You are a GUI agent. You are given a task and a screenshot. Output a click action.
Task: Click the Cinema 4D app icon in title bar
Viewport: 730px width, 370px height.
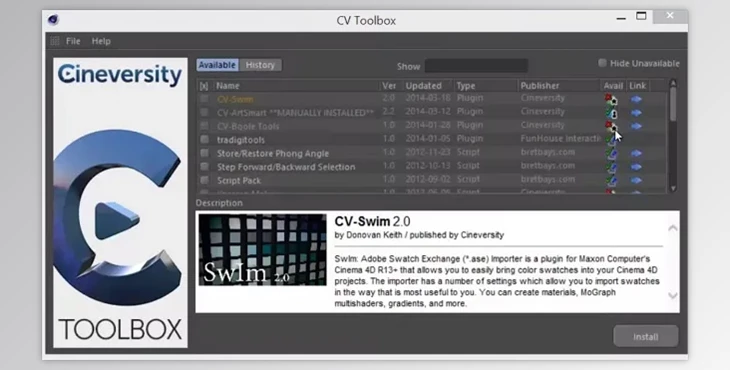coord(53,20)
